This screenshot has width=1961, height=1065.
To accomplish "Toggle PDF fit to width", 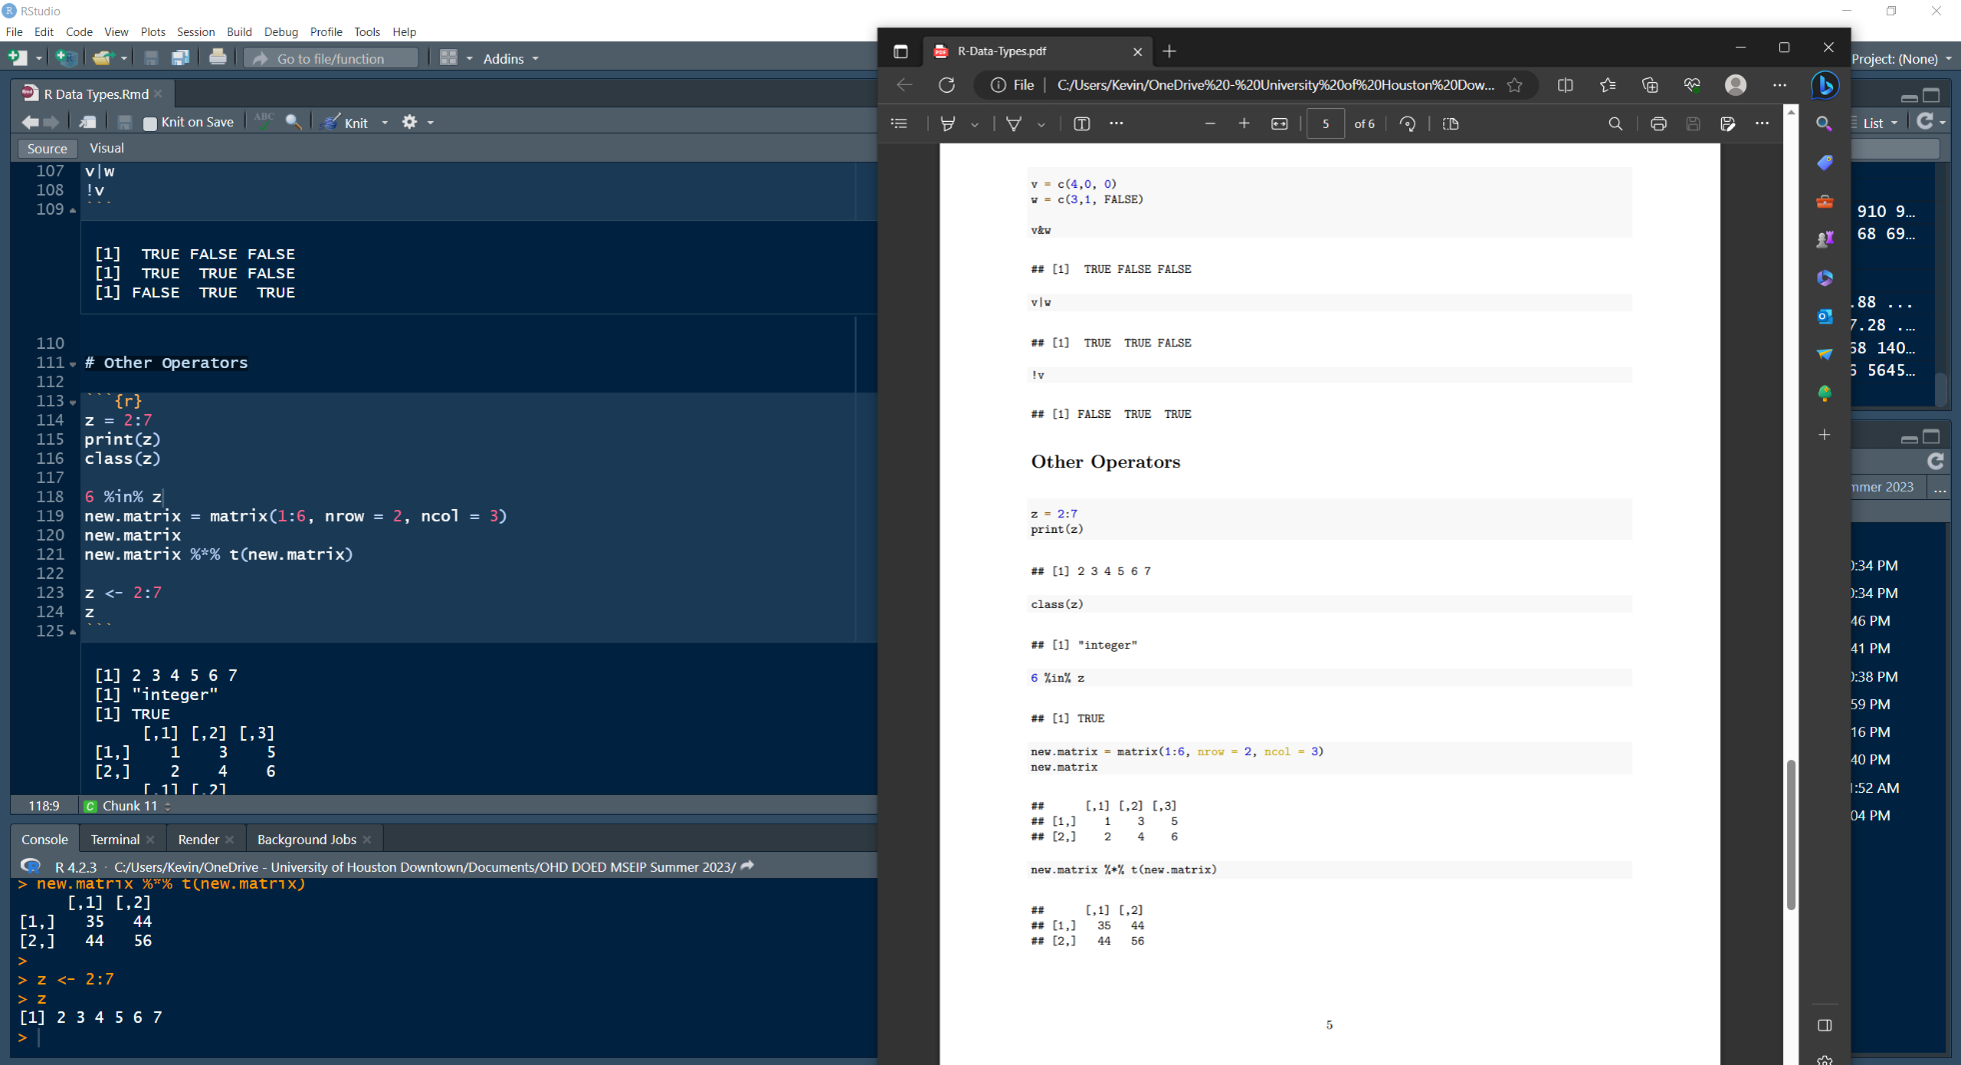I will (1279, 124).
